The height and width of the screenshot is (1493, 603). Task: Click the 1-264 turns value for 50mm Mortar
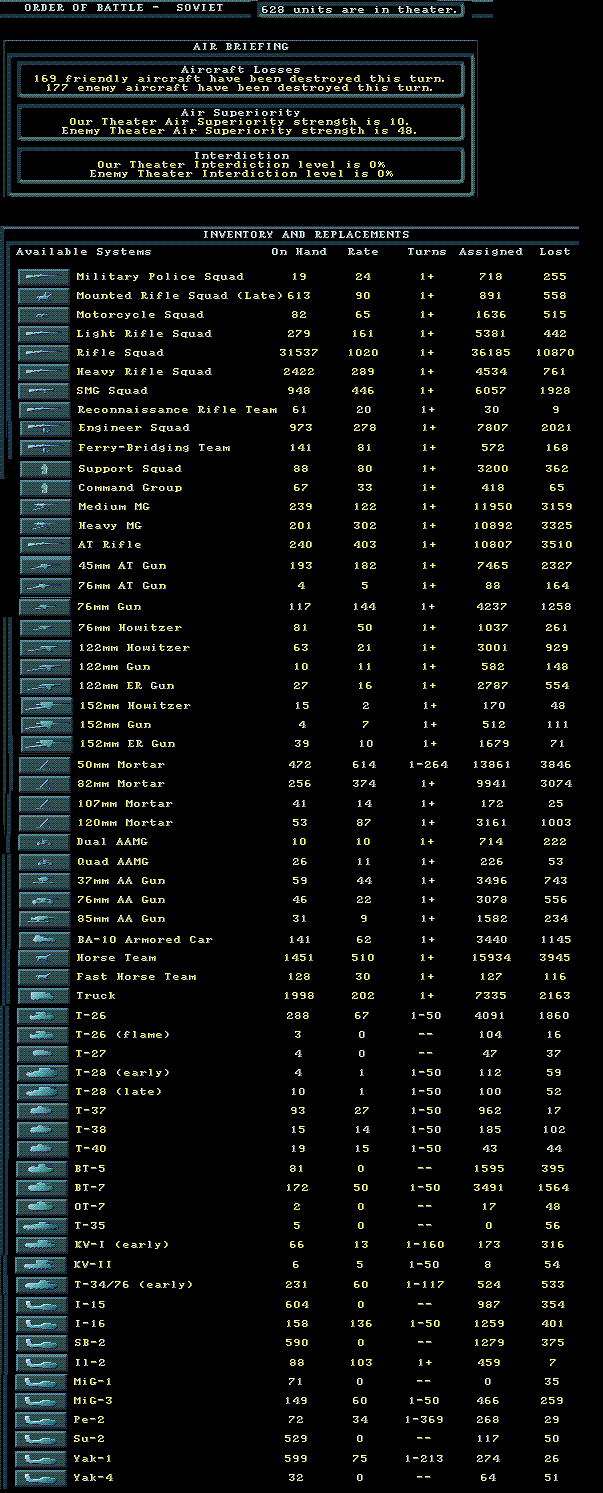(427, 765)
